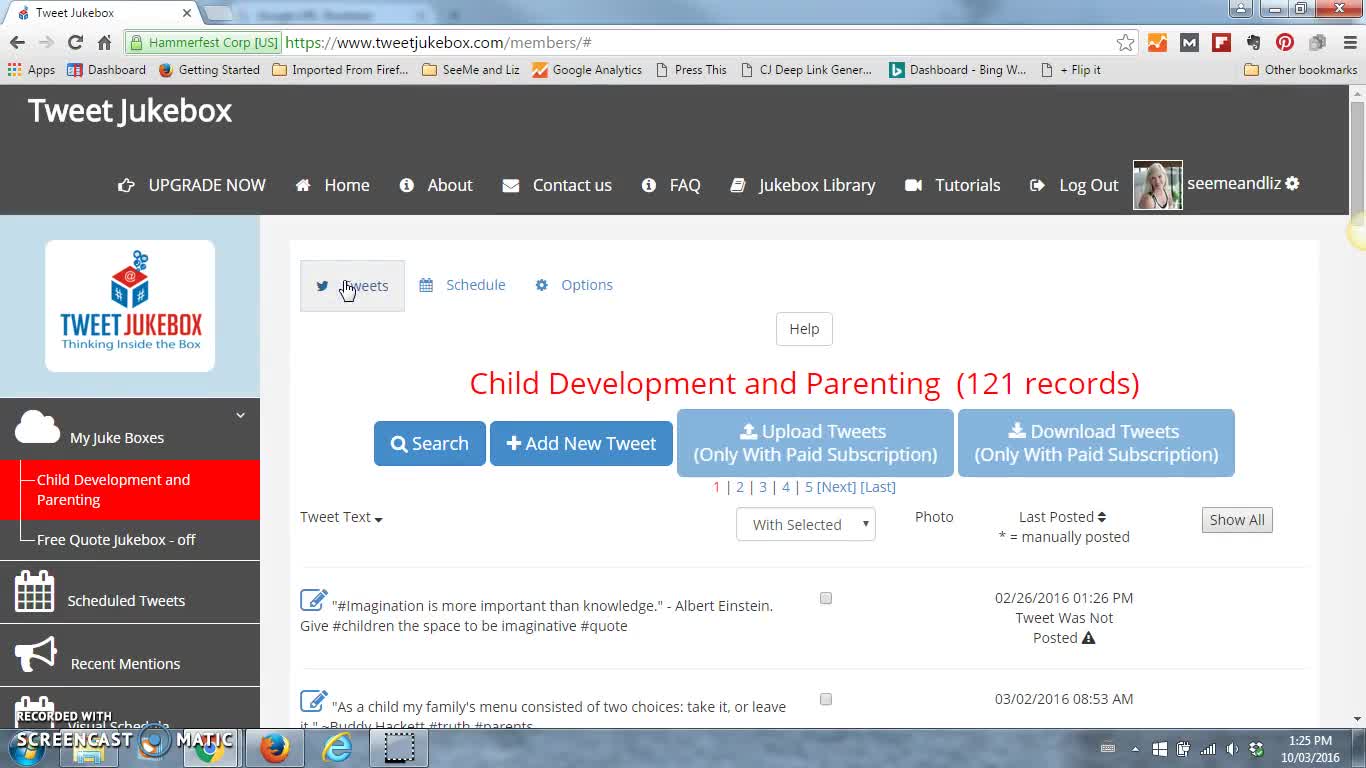Switch to the Schedule tab
Screen dimensions: 1366x768
coord(462,285)
